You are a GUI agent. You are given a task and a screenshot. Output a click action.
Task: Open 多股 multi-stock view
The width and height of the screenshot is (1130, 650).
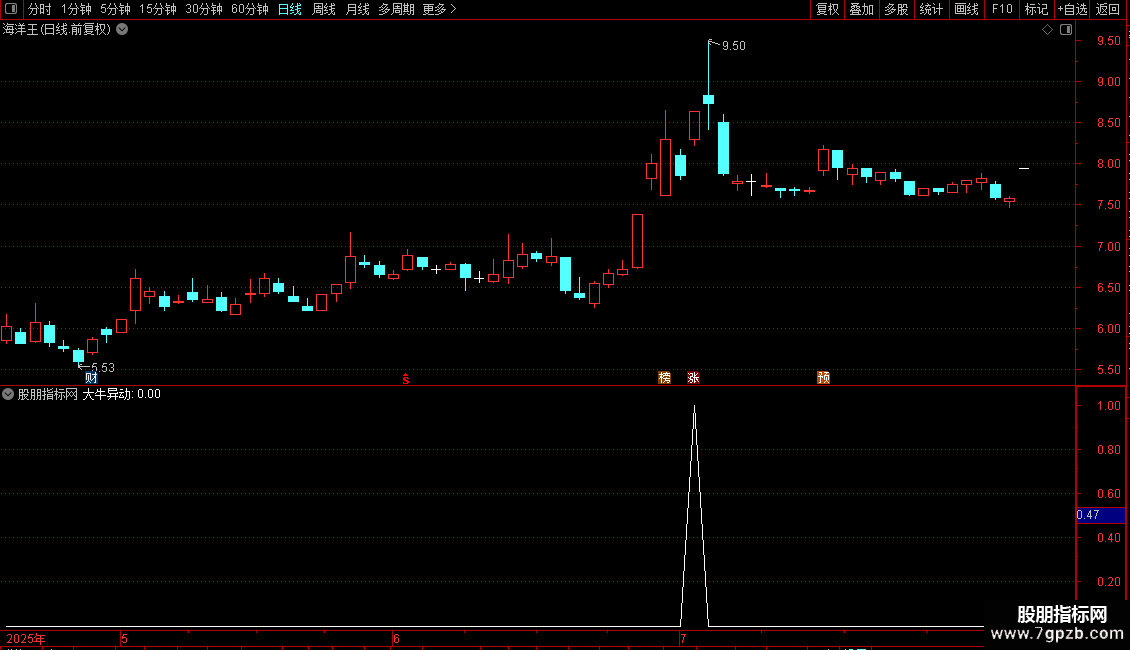click(896, 9)
